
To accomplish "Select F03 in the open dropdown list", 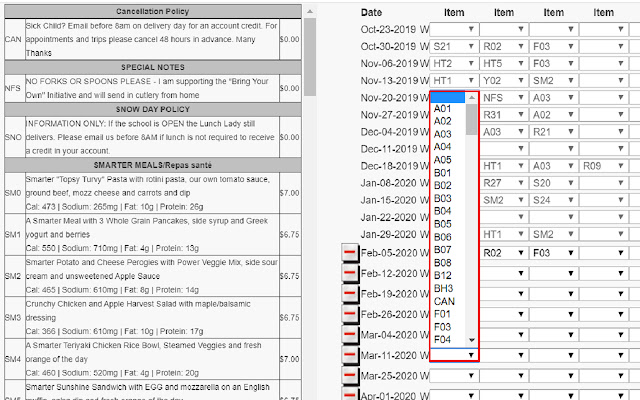I will coord(442,327).
